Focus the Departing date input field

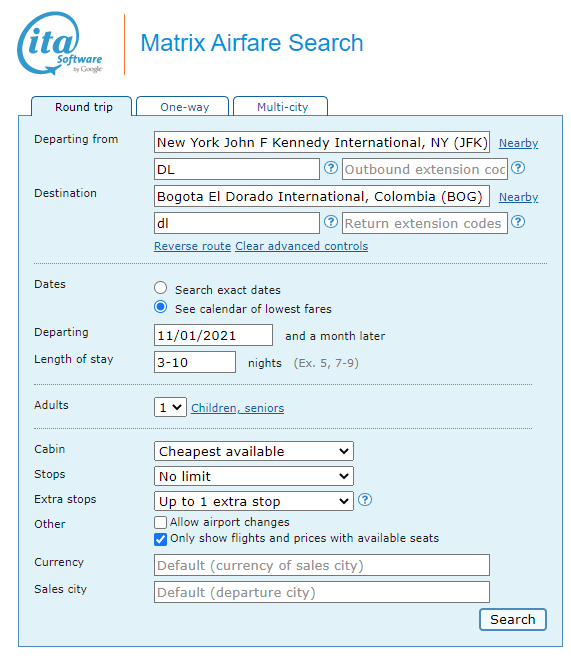(213, 335)
